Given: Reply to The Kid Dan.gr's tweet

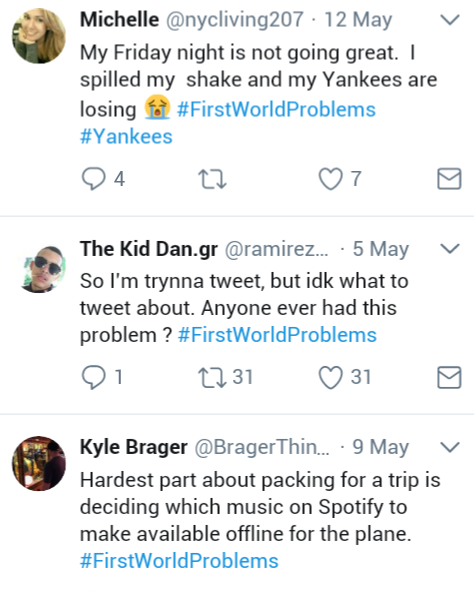Looking at the screenshot, I should point(94,377).
